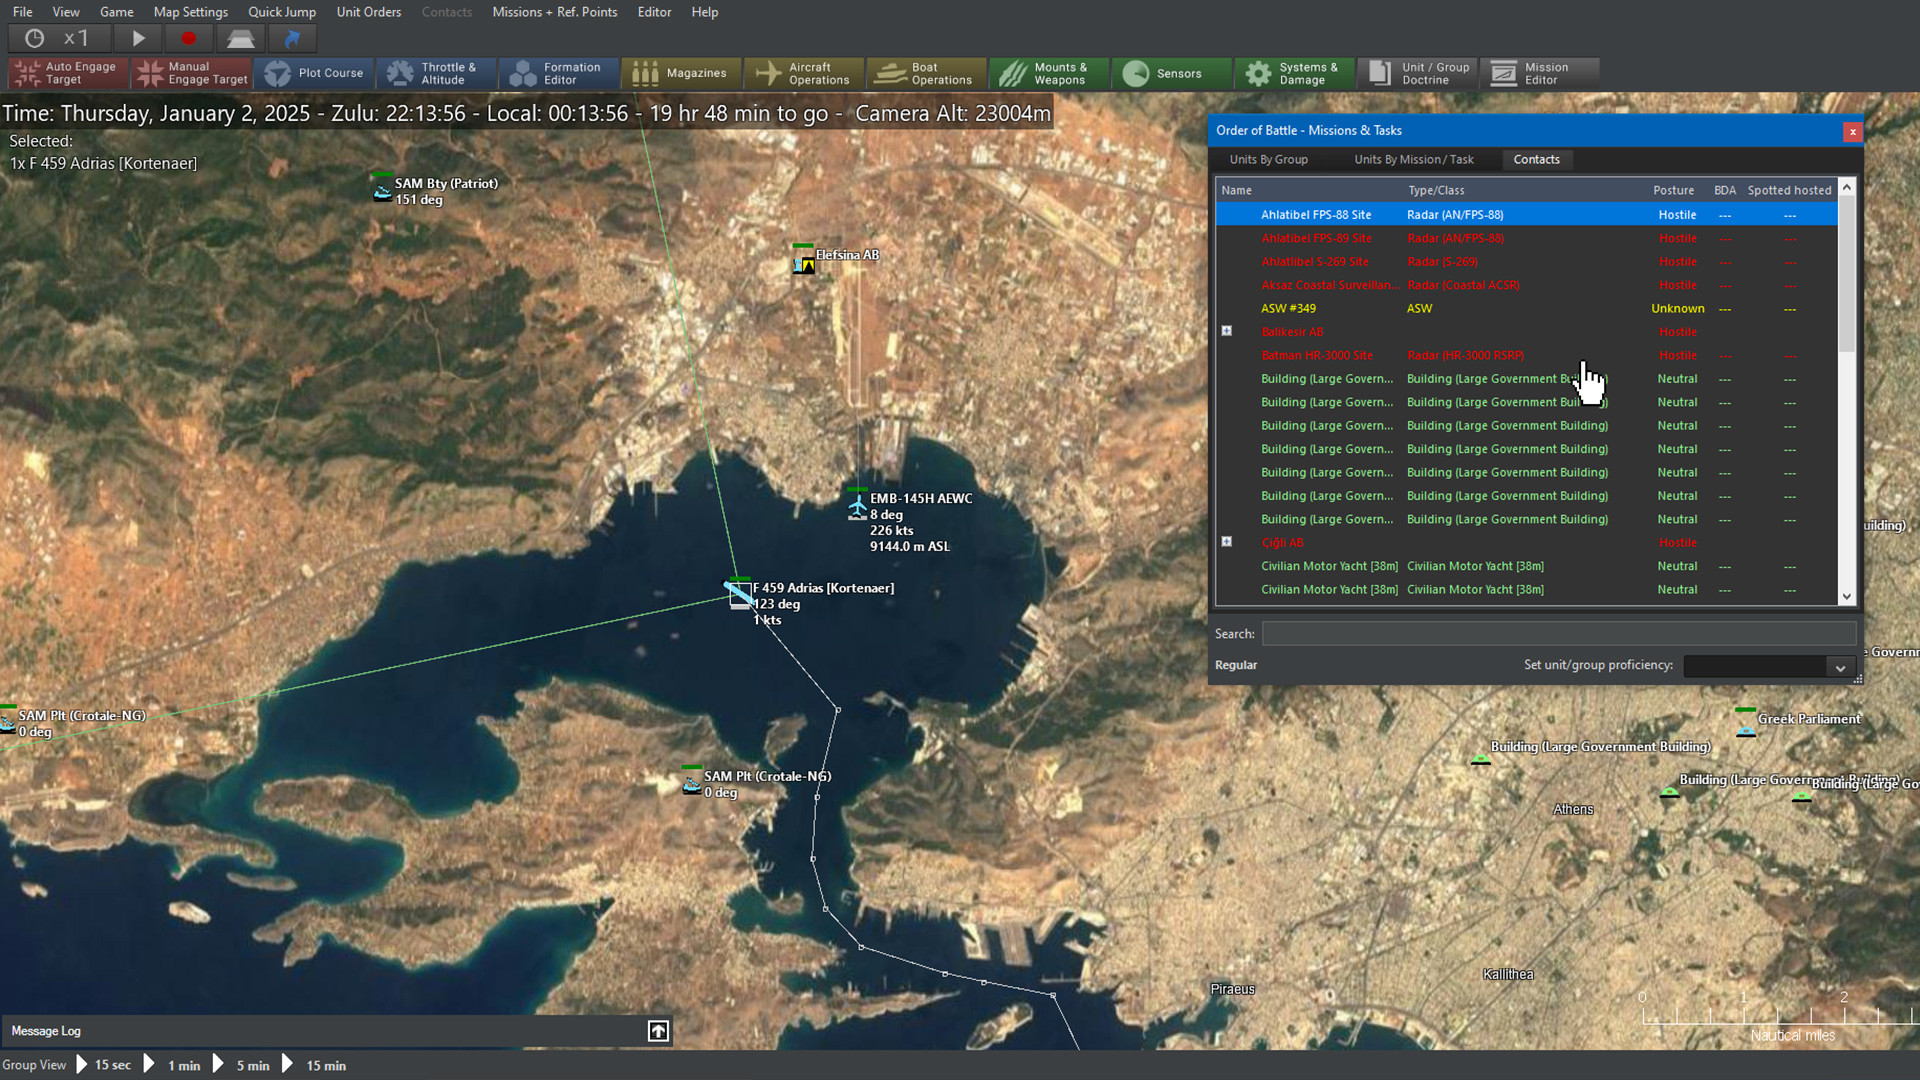This screenshot has width=1920, height=1080.
Task: Switch to the Contacts tab
Action: [x=1536, y=158]
